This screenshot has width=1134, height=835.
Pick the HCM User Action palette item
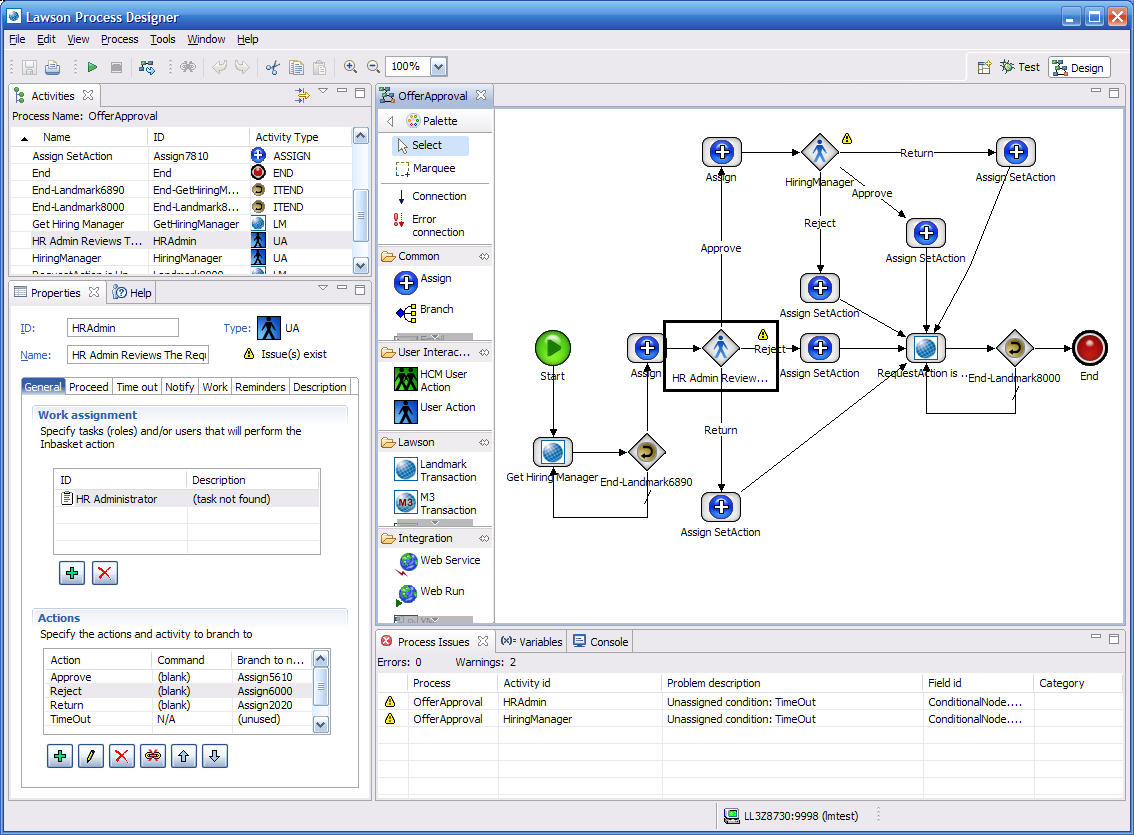click(x=432, y=380)
